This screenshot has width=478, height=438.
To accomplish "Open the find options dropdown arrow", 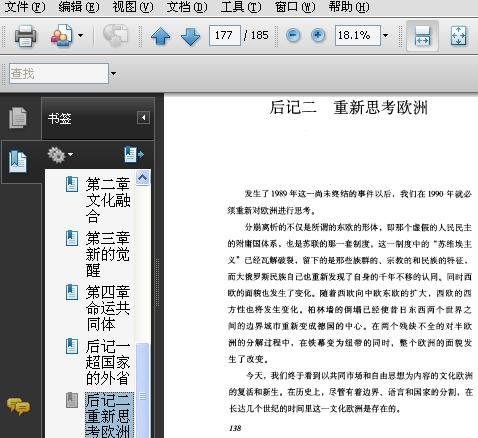I will tap(113, 73).
